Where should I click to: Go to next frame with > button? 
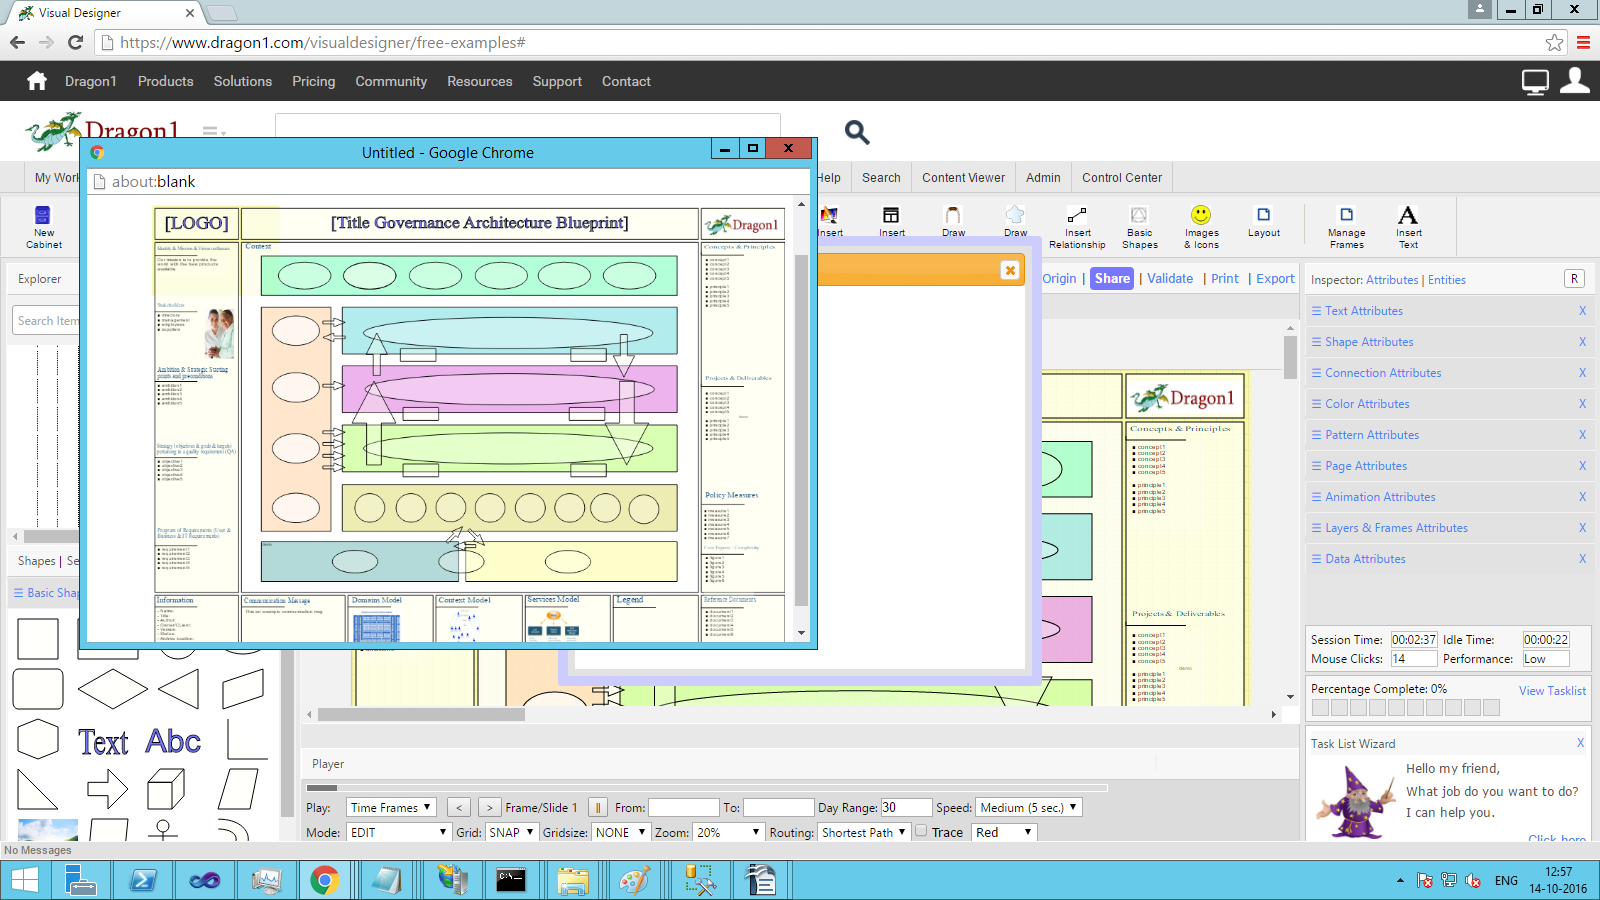(x=489, y=807)
